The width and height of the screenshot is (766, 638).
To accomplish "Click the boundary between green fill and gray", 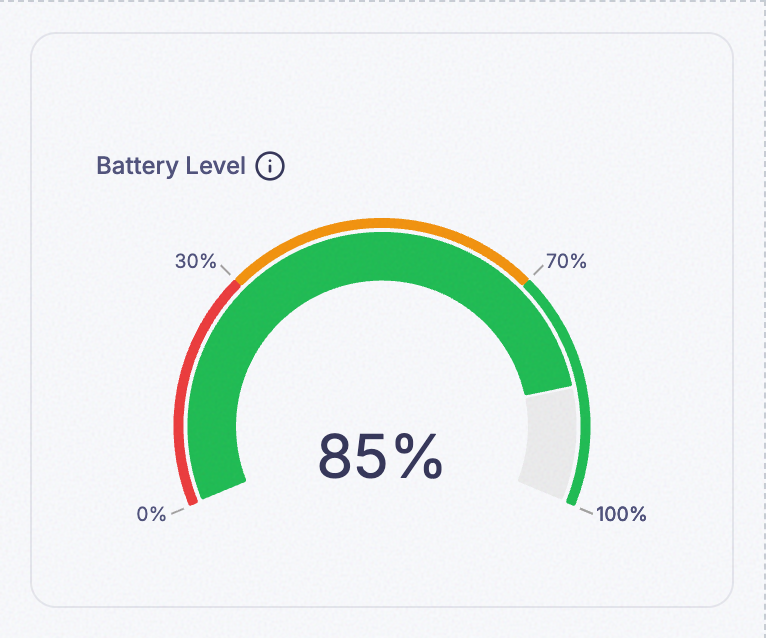I will coord(548,391).
